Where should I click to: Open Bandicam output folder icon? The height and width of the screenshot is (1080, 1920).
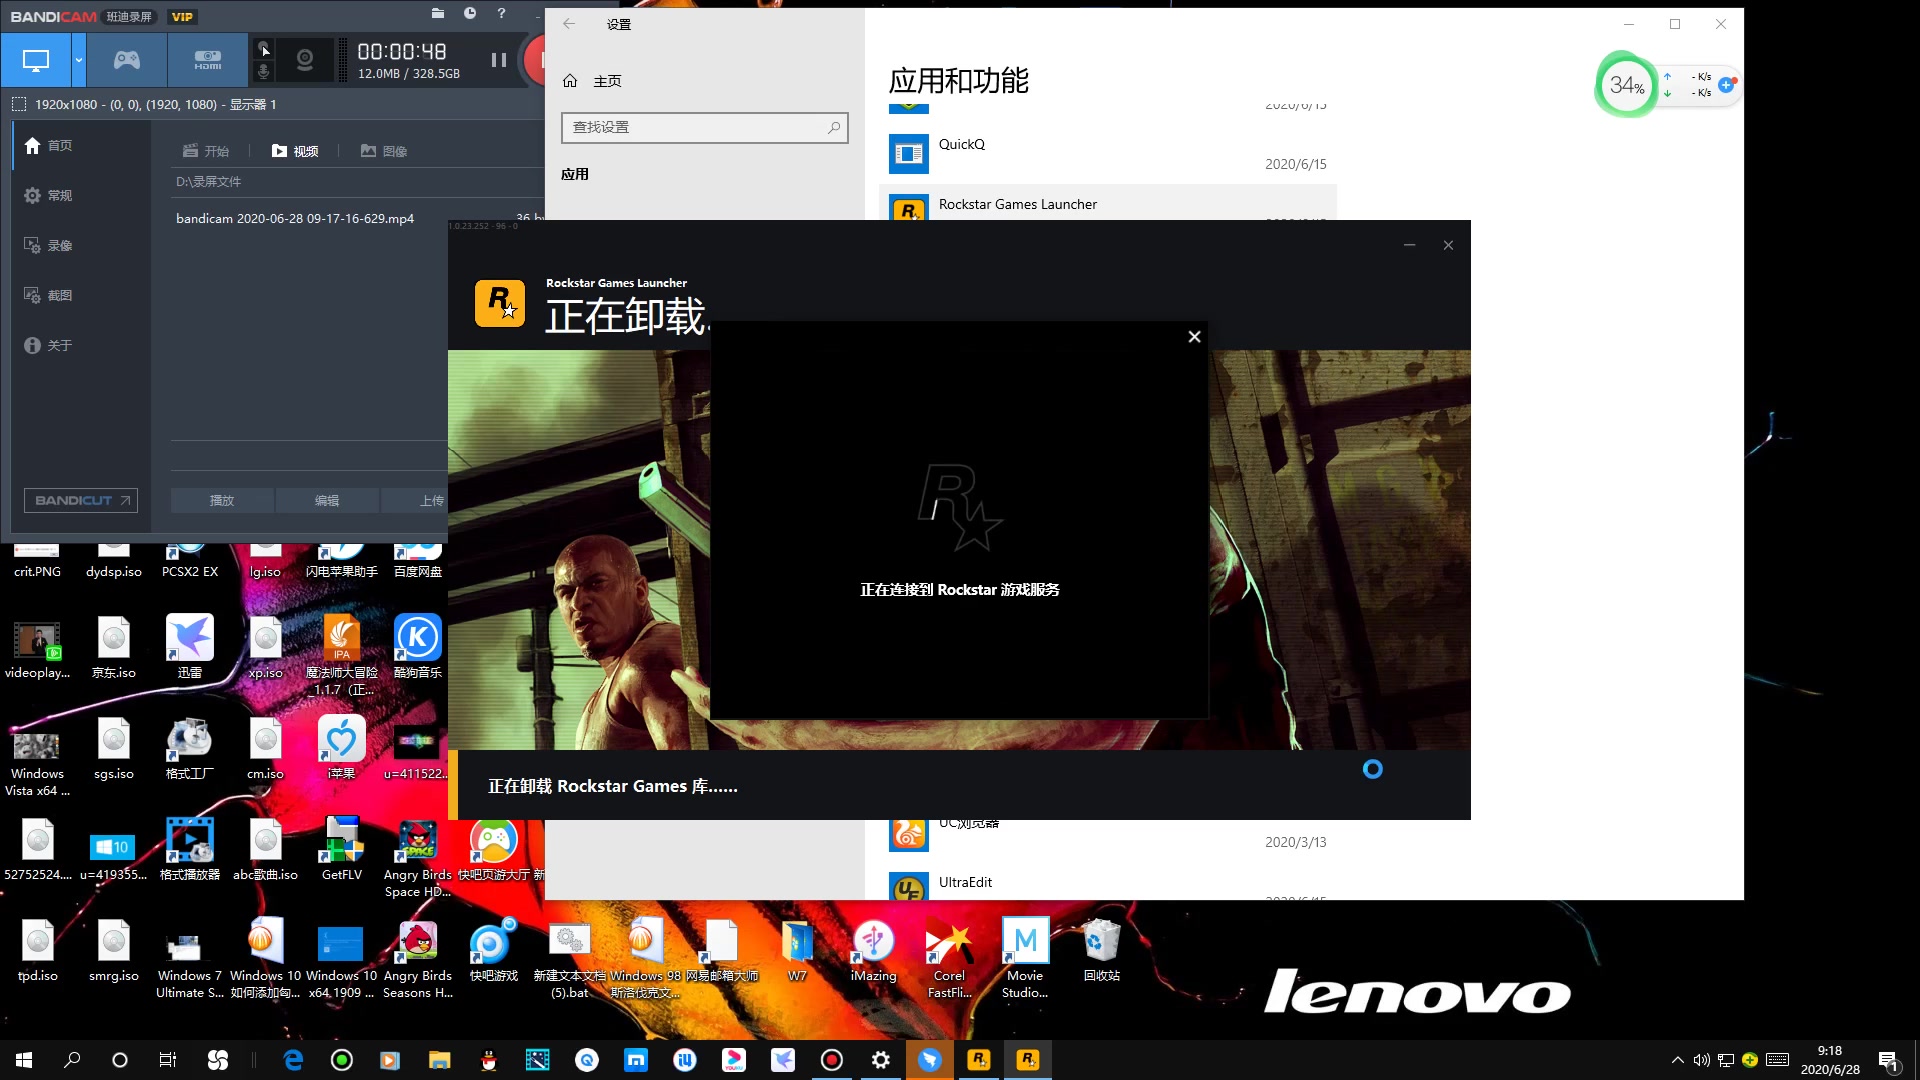[x=437, y=14]
